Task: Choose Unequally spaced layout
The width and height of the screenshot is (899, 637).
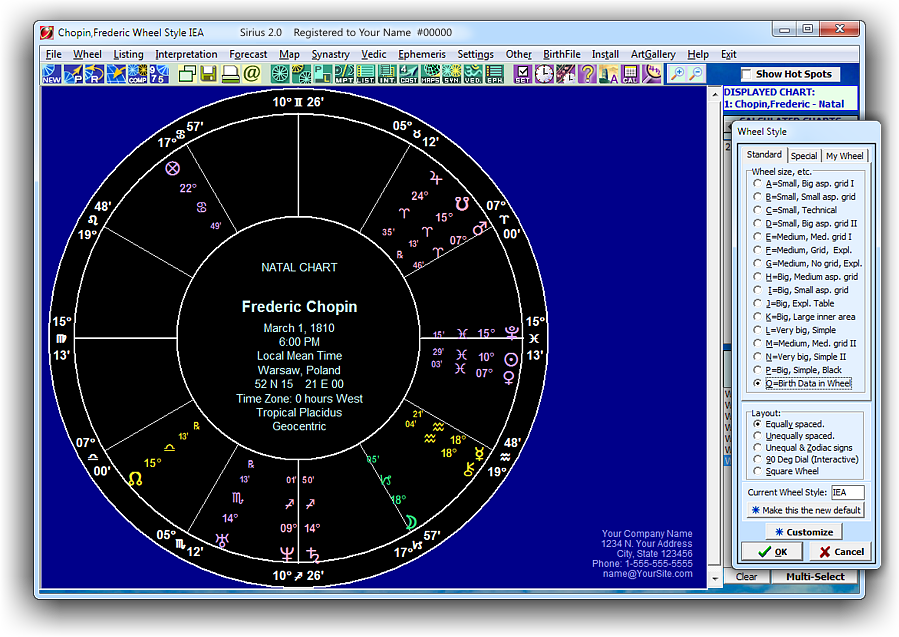Action: (757, 436)
